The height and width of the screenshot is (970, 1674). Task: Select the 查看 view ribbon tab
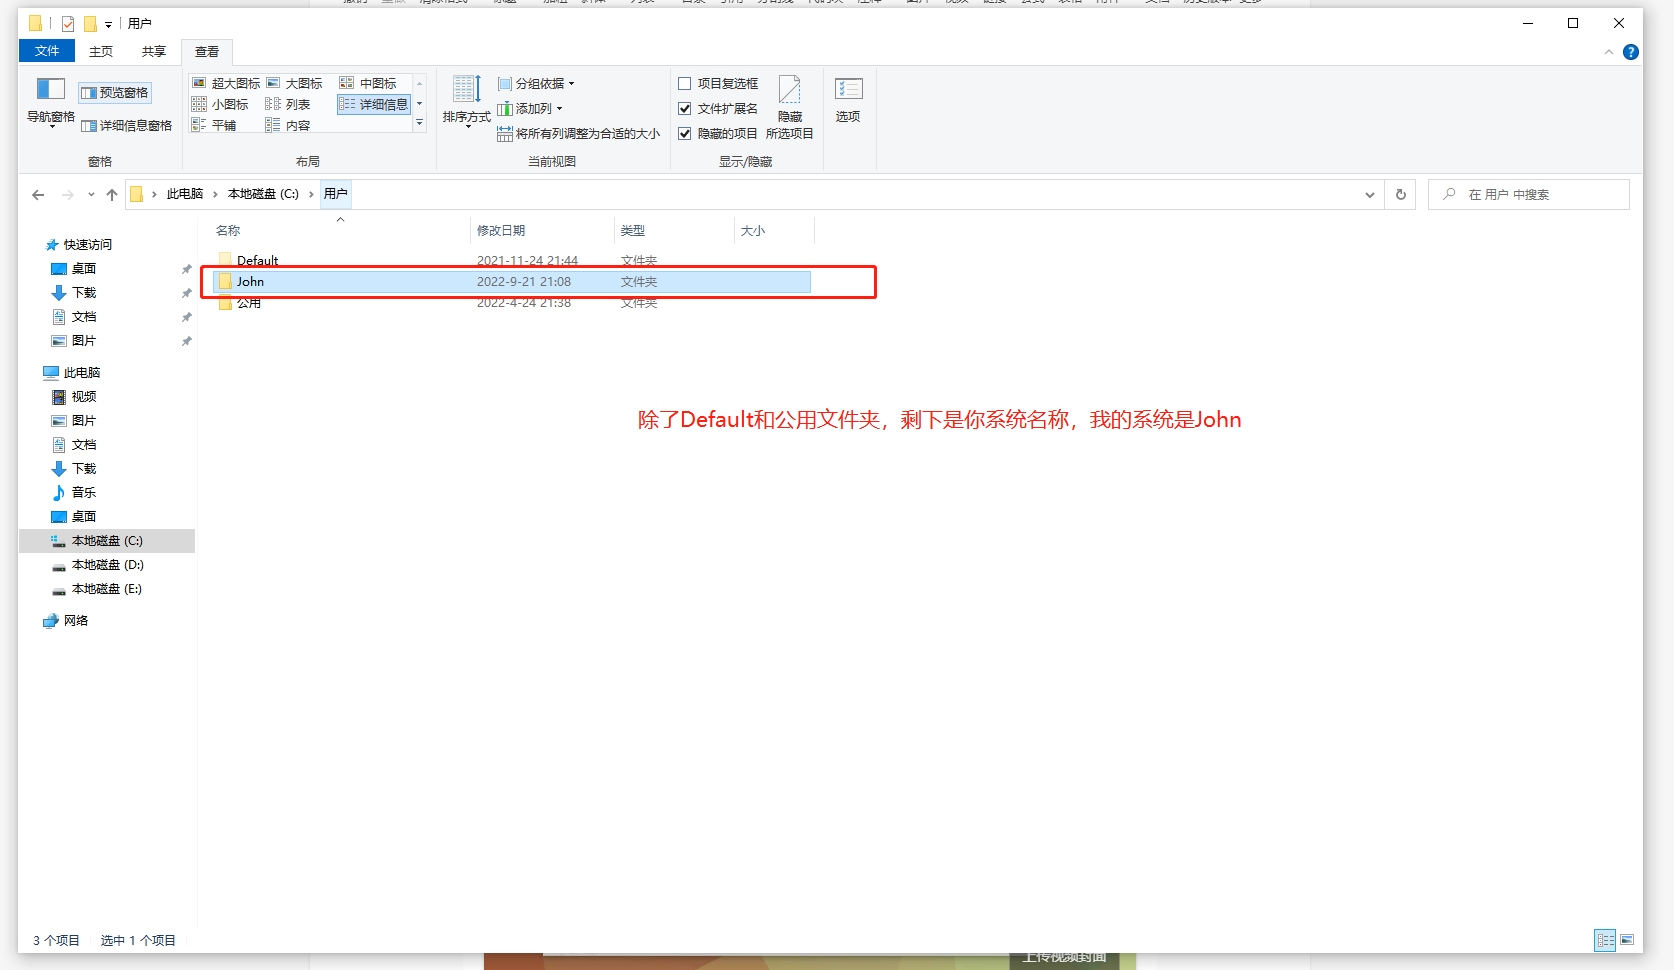coord(207,51)
